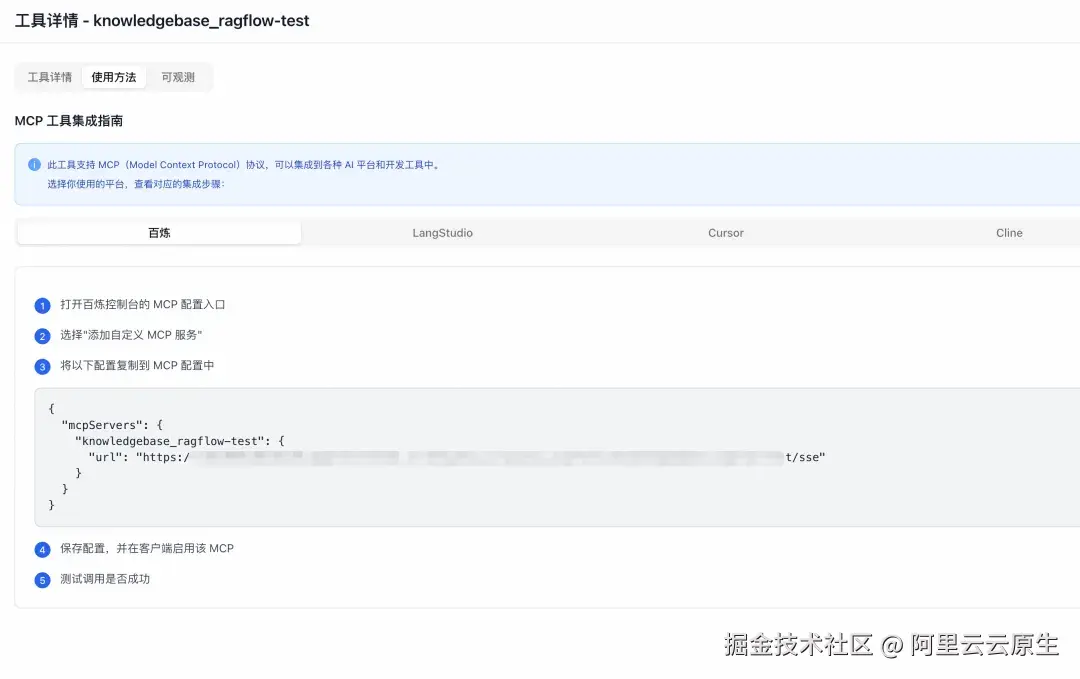Switch to the 工具详情 tab
The image size is (1080, 679).
click(50, 77)
